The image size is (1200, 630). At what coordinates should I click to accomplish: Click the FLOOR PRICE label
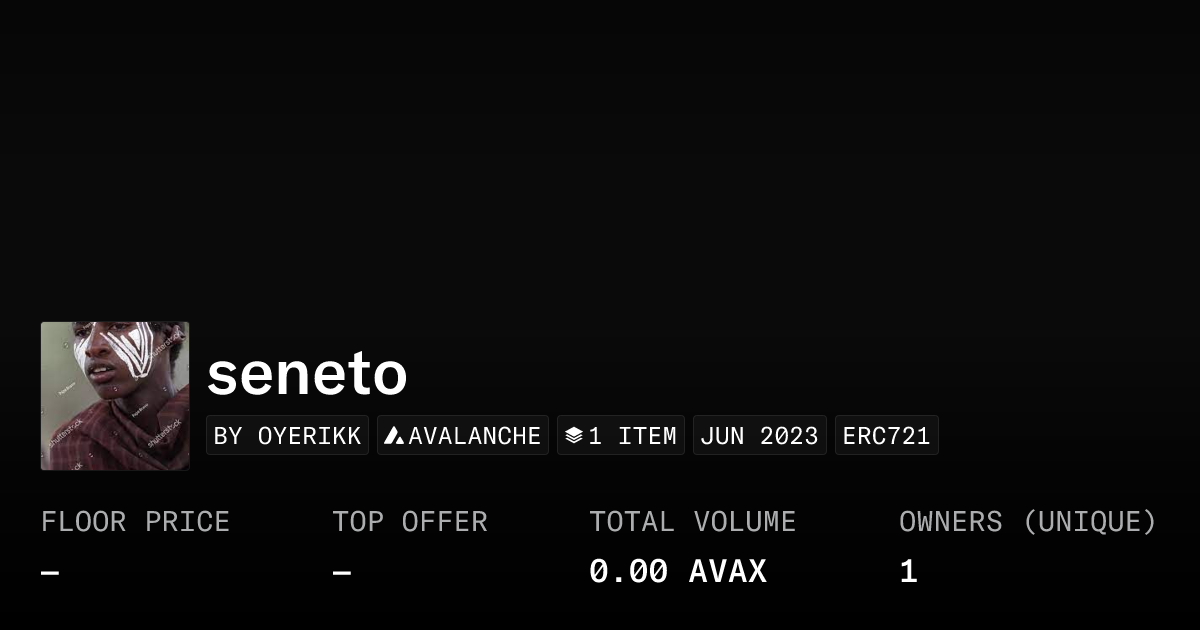[135, 522]
